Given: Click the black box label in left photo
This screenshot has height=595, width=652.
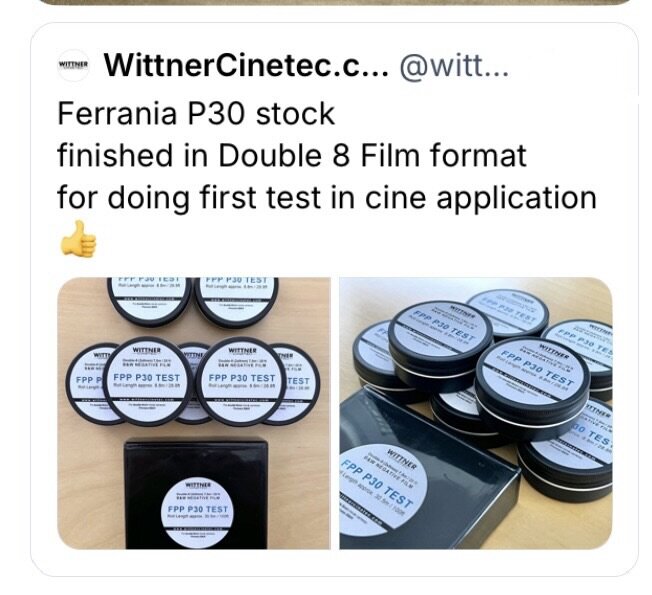Looking at the screenshot, I should pyautogui.click(x=197, y=513).
